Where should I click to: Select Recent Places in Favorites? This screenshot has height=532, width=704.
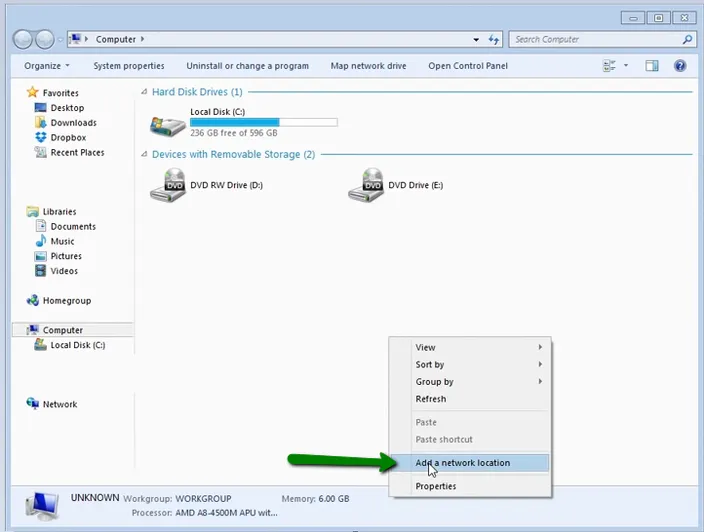point(77,153)
